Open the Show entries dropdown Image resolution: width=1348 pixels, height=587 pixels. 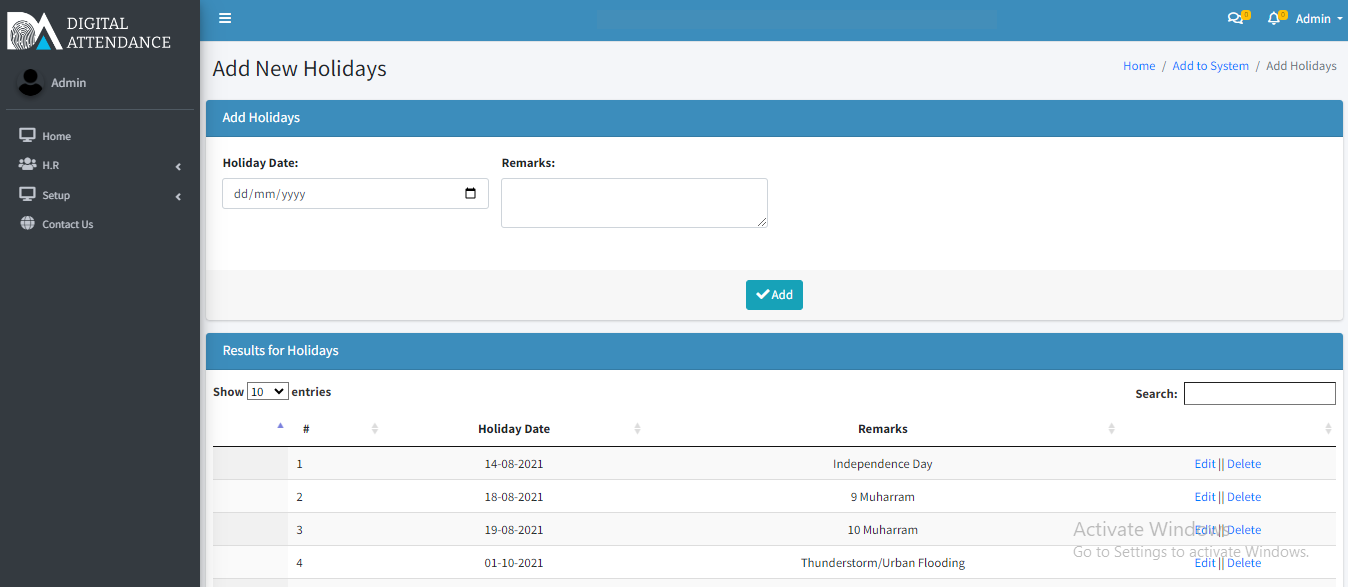[267, 392]
